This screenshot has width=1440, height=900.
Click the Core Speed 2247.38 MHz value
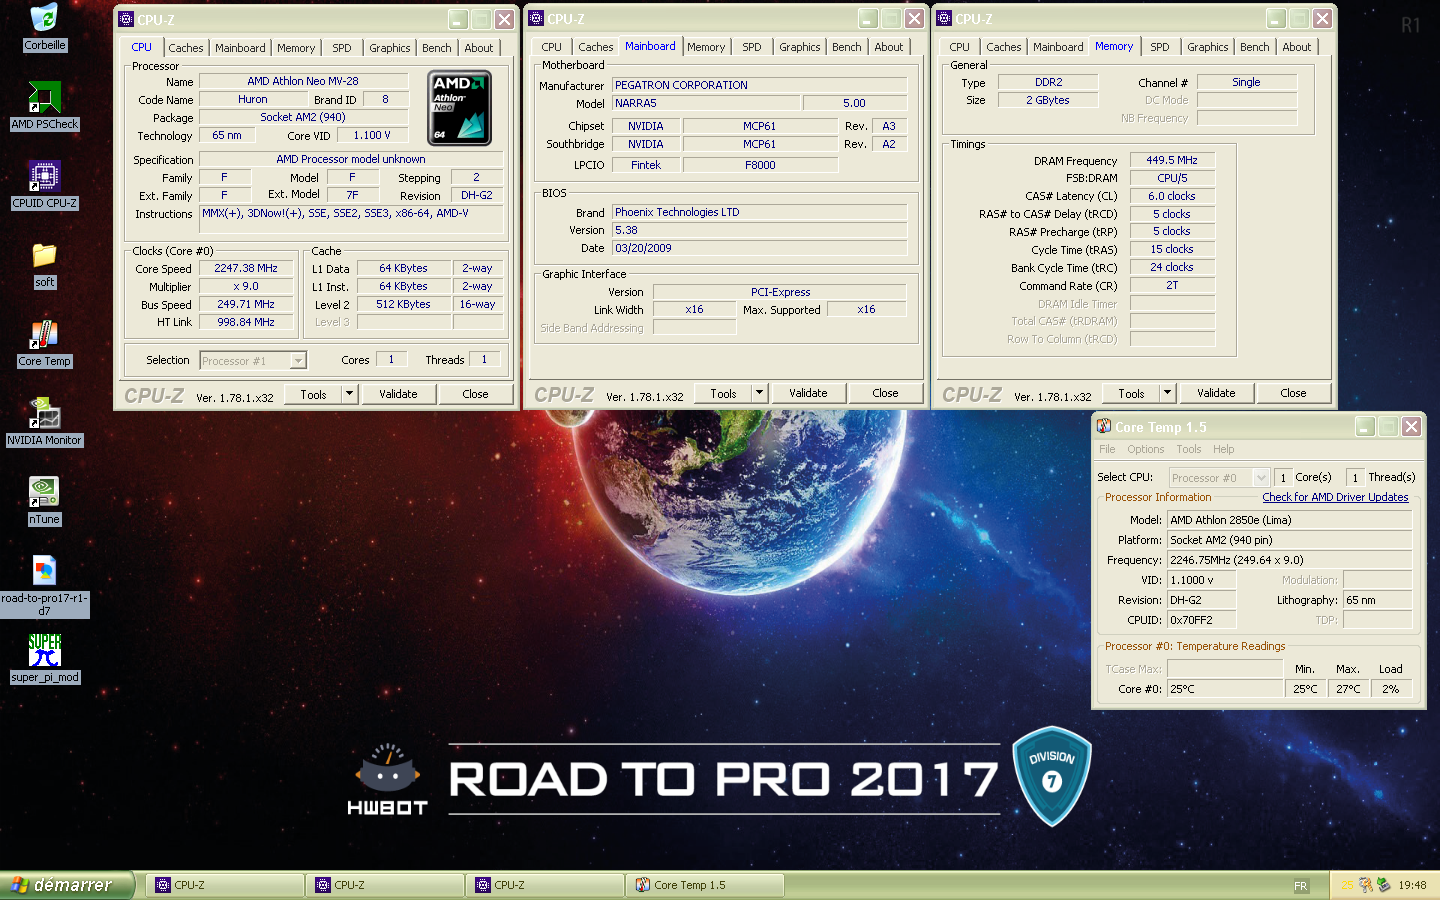pos(246,268)
